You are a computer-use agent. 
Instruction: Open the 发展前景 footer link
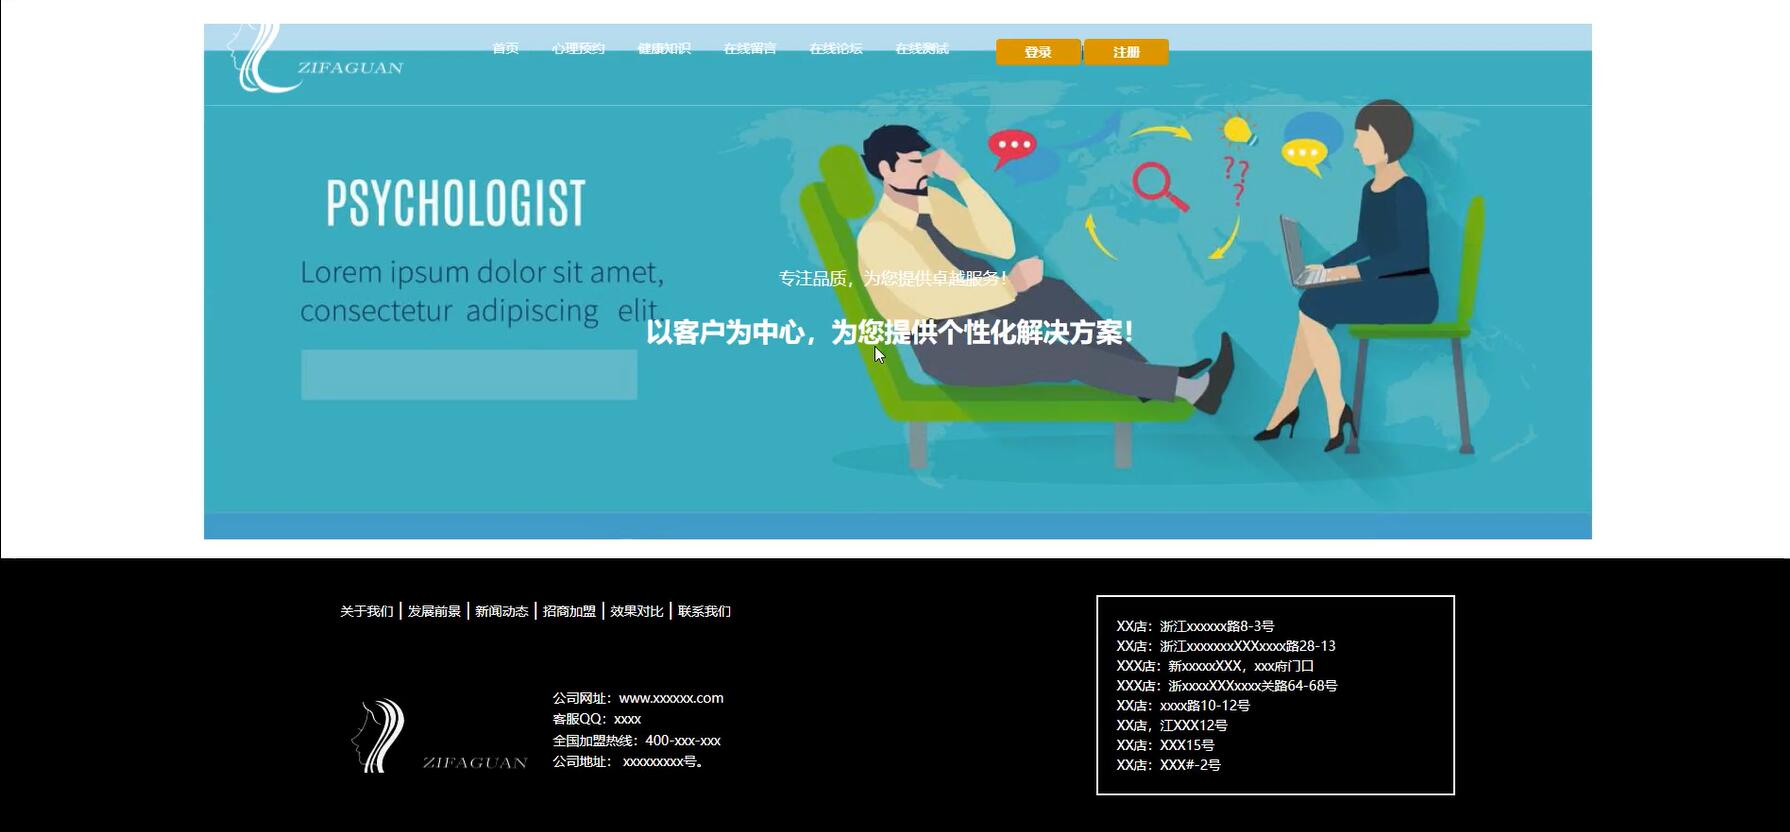coord(434,611)
